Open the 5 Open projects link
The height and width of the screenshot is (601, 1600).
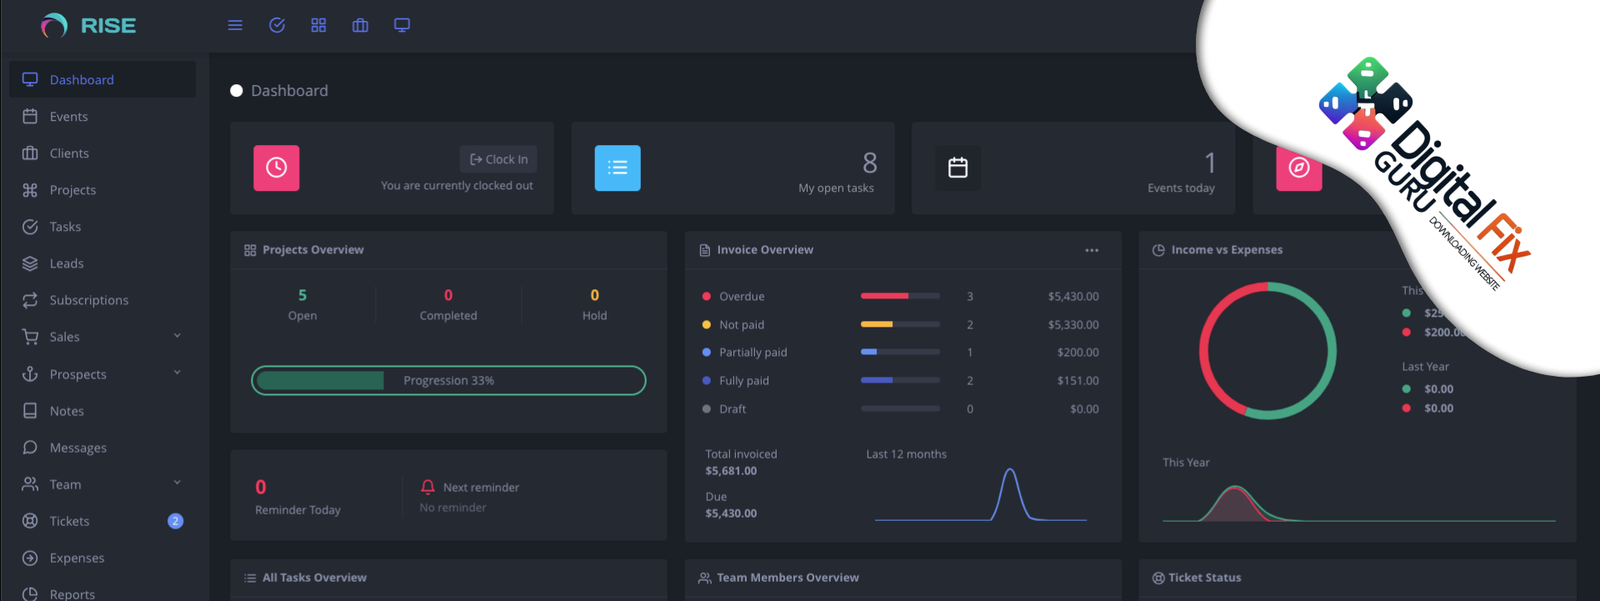302,305
